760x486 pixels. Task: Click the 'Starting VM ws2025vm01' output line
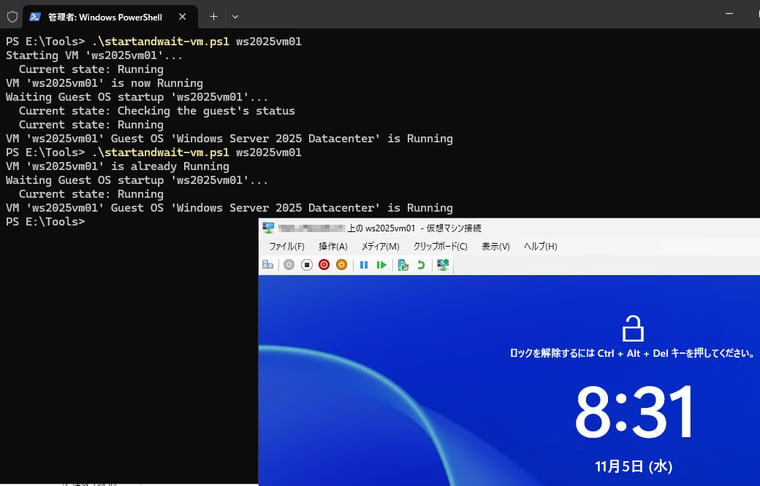tap(94, 55)
